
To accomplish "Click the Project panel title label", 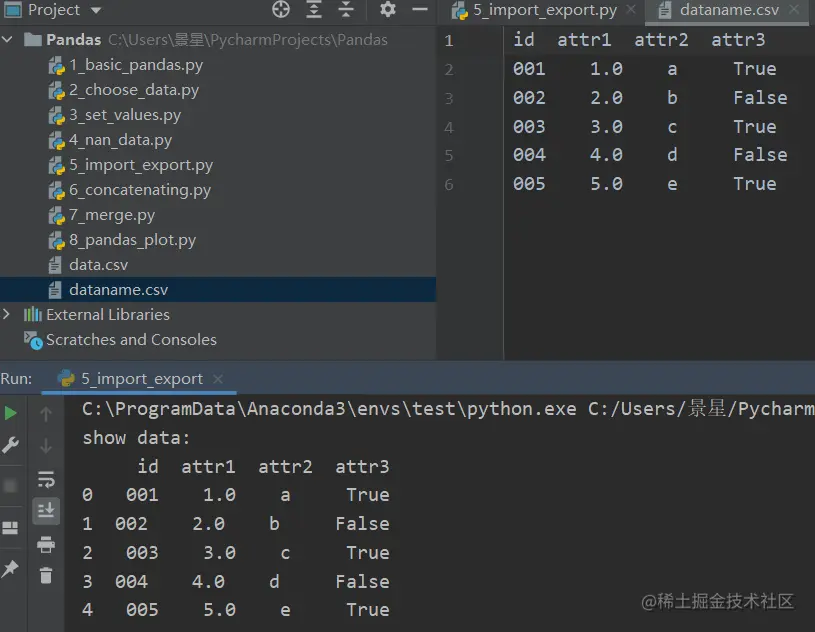I will point(54,9).
